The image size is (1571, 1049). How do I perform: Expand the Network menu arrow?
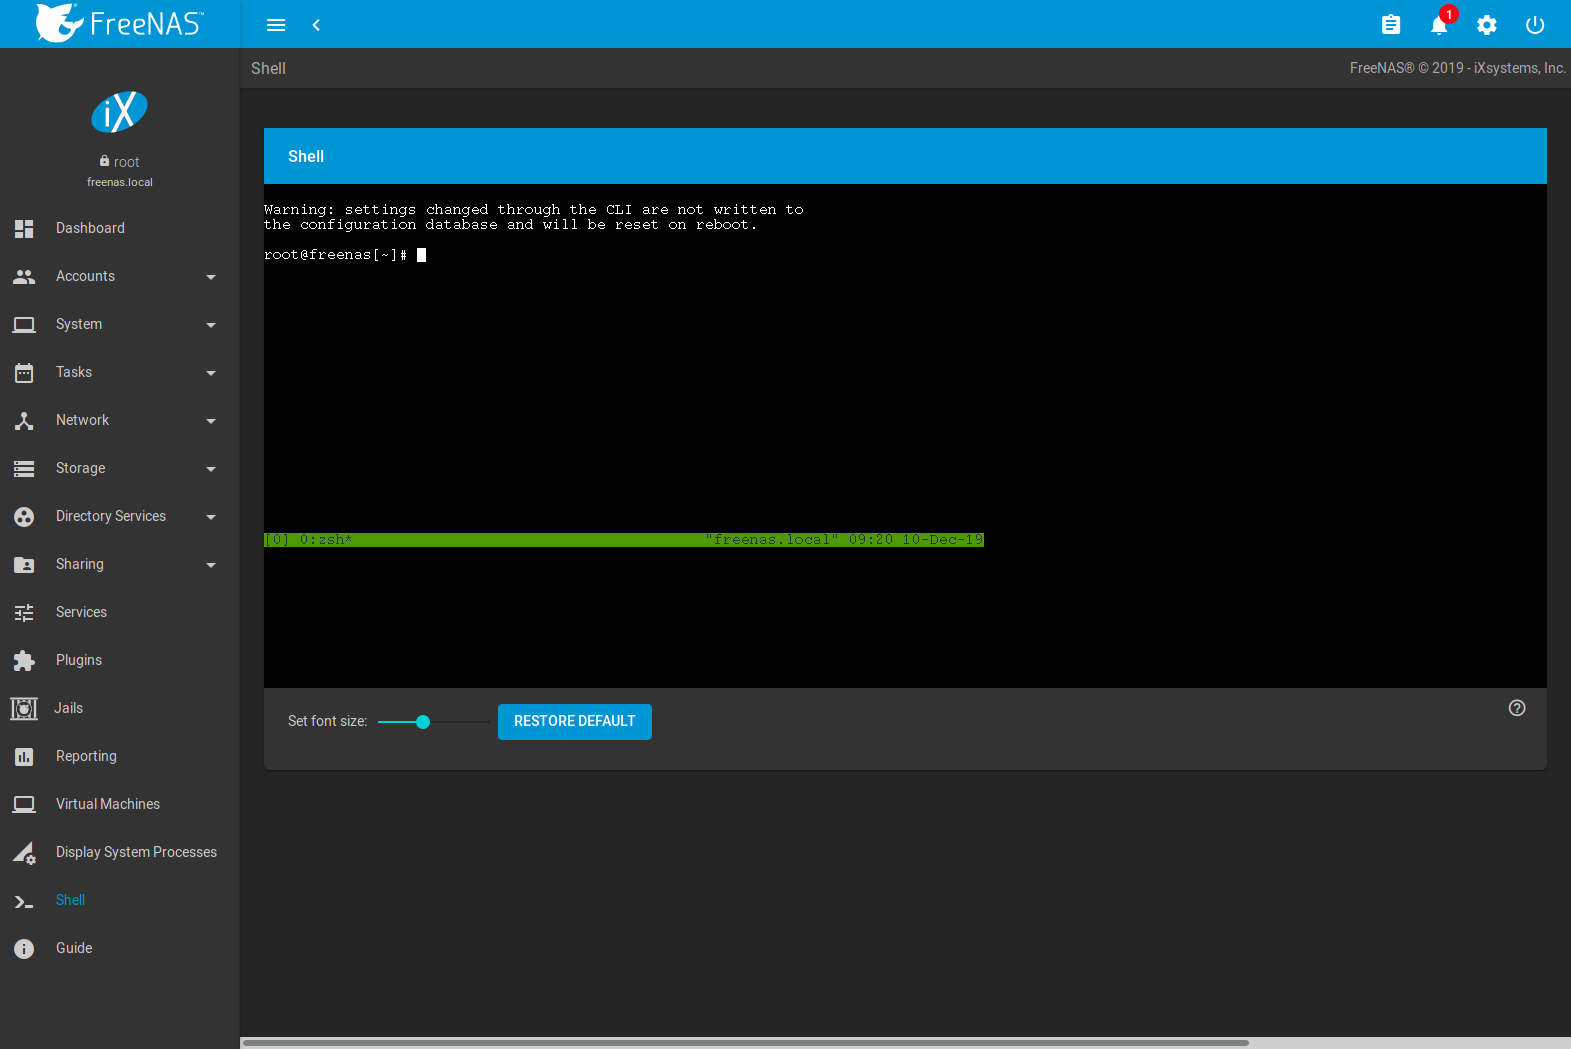pos(211,421)
